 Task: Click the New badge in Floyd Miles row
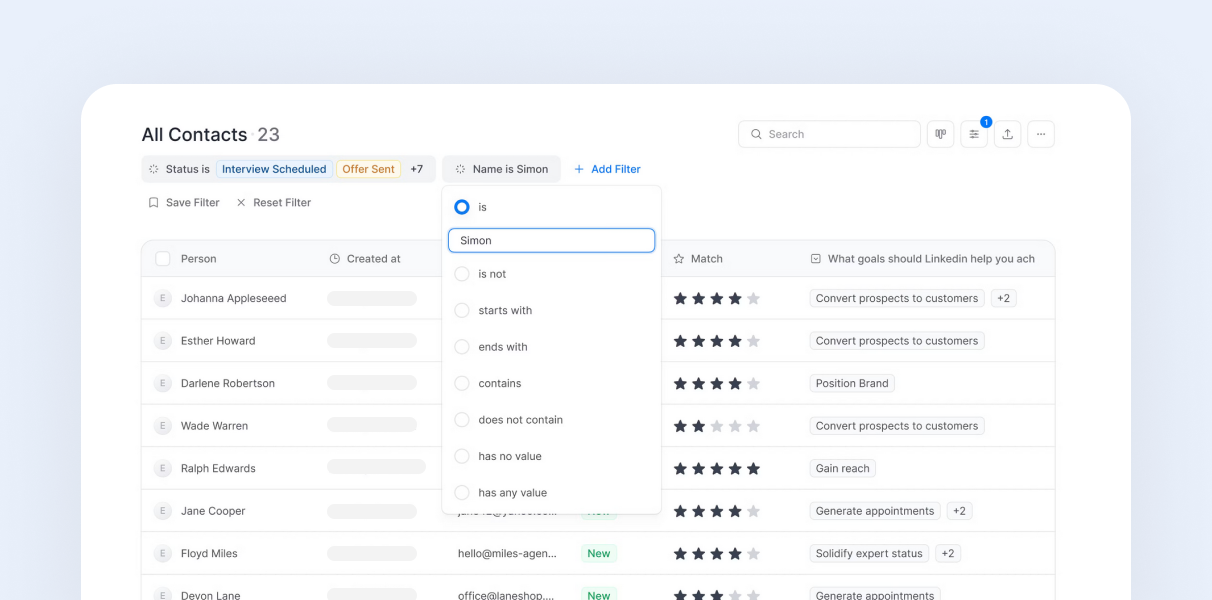coord(599,553)
